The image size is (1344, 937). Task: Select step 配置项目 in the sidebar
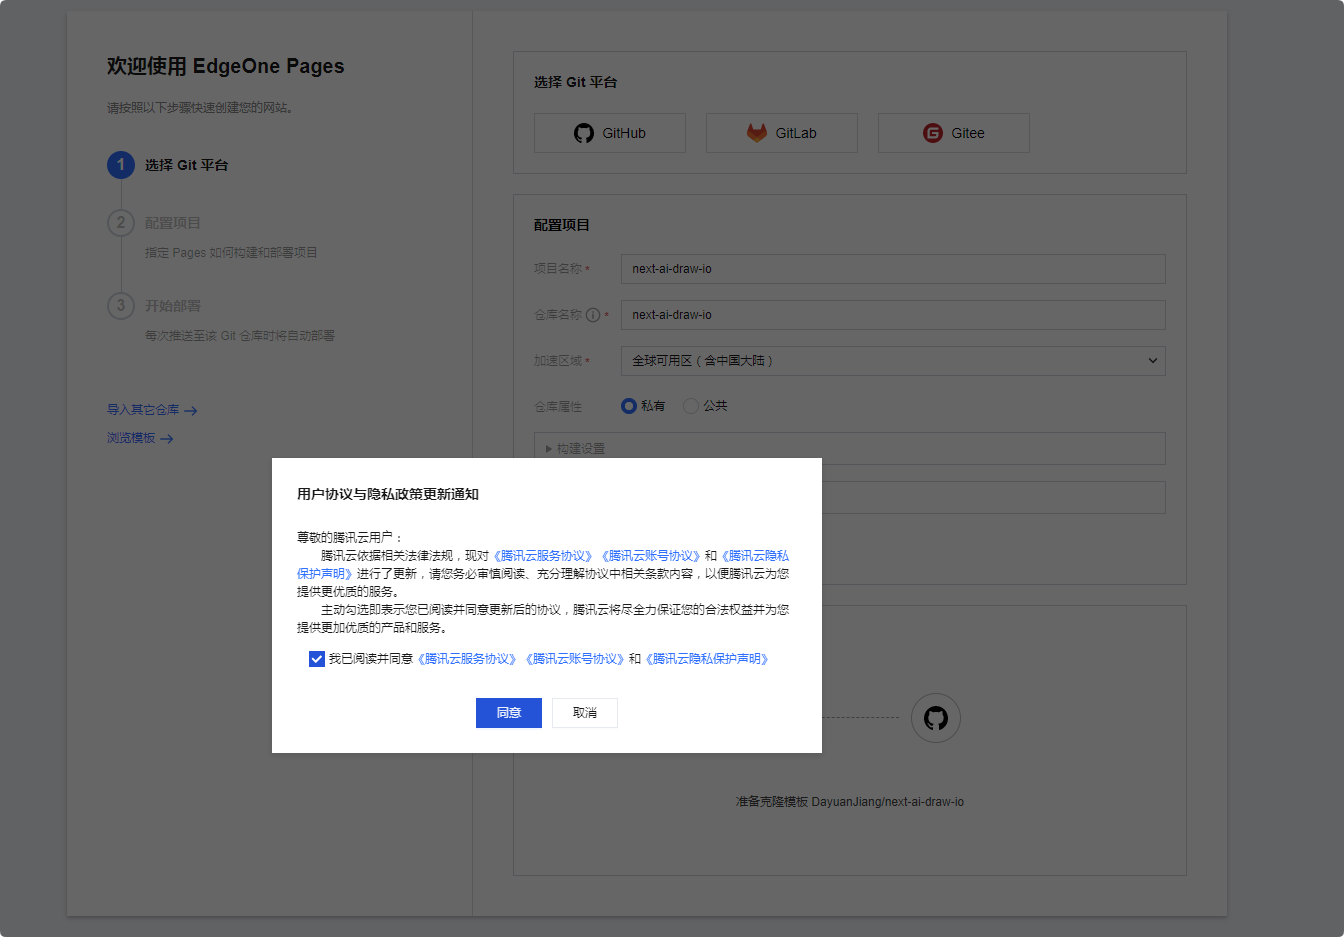point(173,223)
